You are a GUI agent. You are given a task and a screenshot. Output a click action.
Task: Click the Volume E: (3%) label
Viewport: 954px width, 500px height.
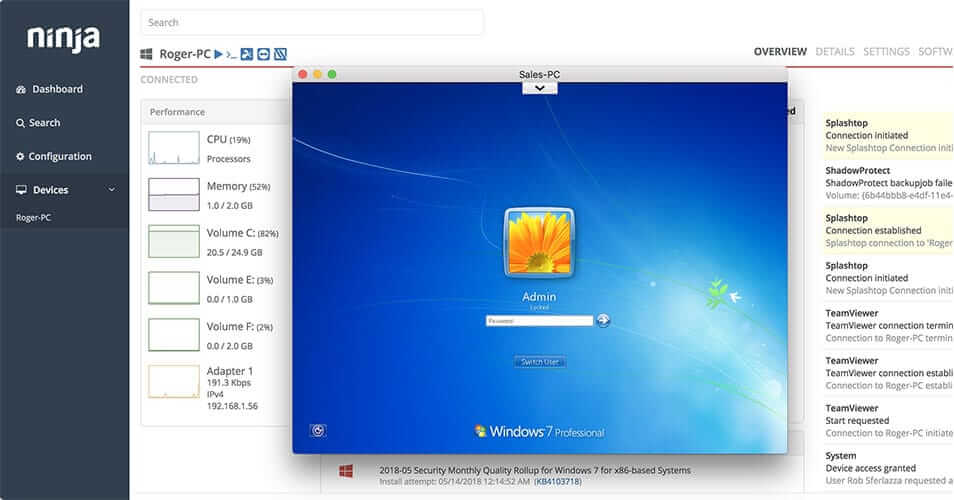pos(240,280)
